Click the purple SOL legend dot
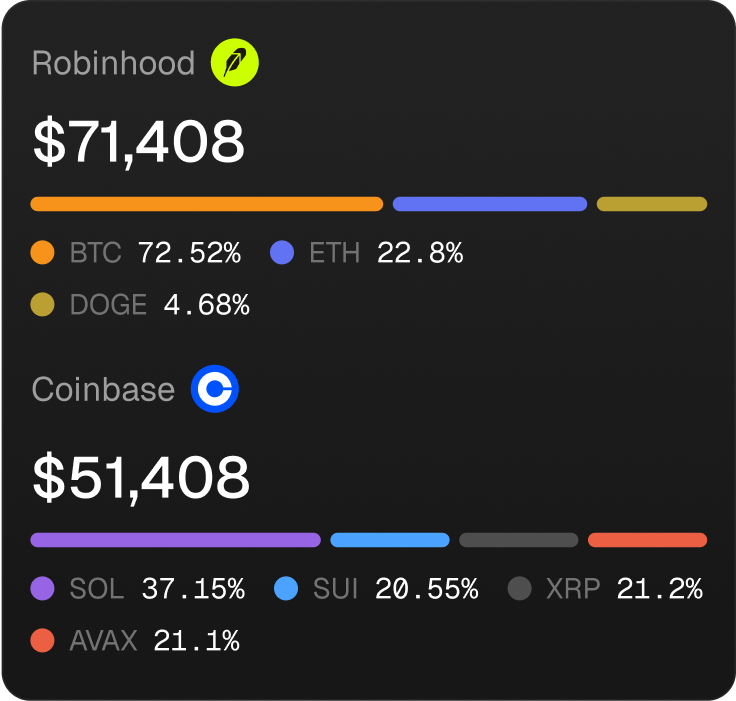This screenshot has height=701, width=736. (42, 589)
